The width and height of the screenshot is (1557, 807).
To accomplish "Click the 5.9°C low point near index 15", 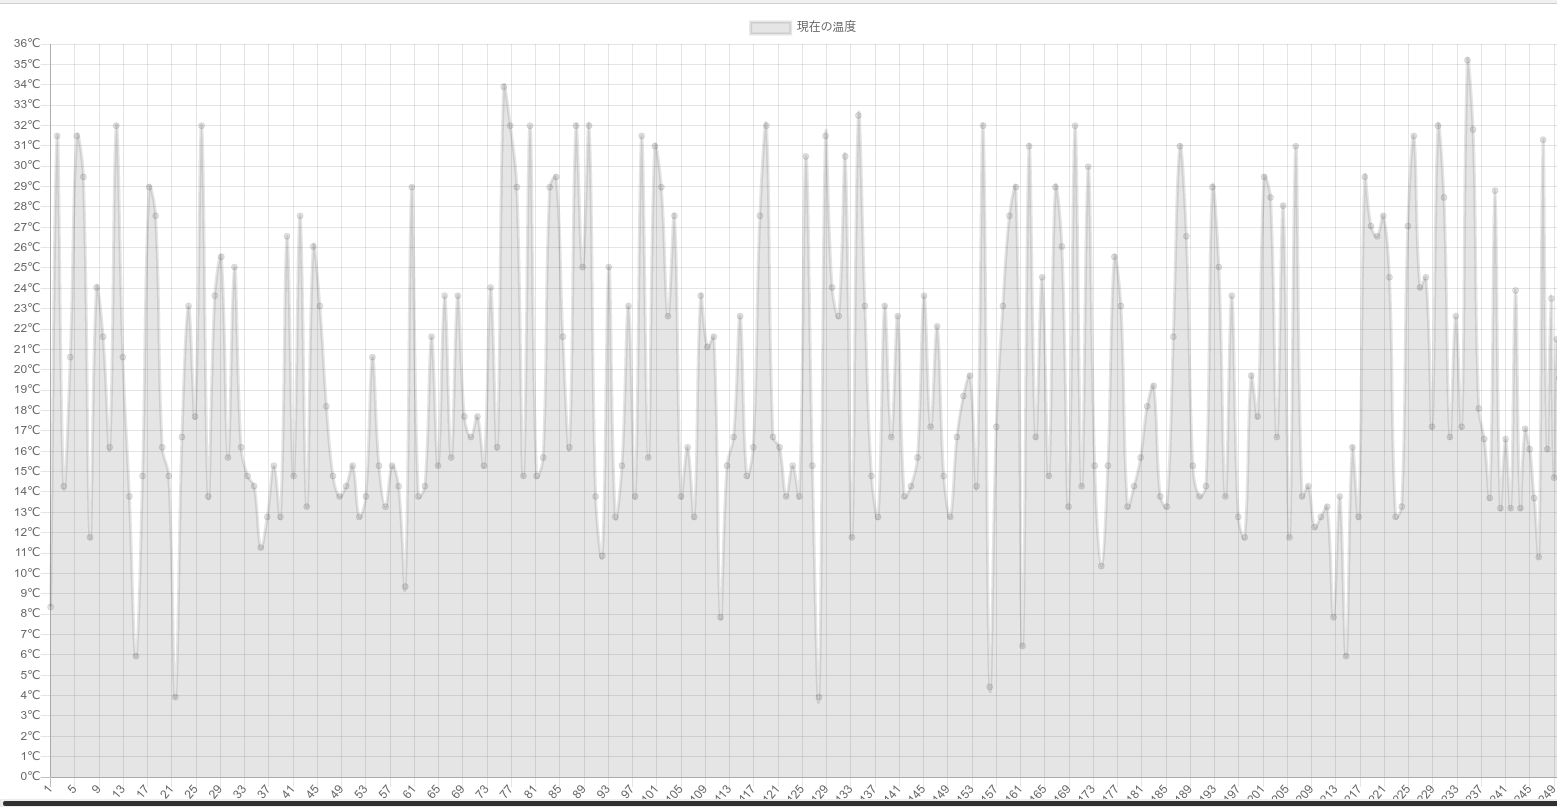I will pos(136,656).
